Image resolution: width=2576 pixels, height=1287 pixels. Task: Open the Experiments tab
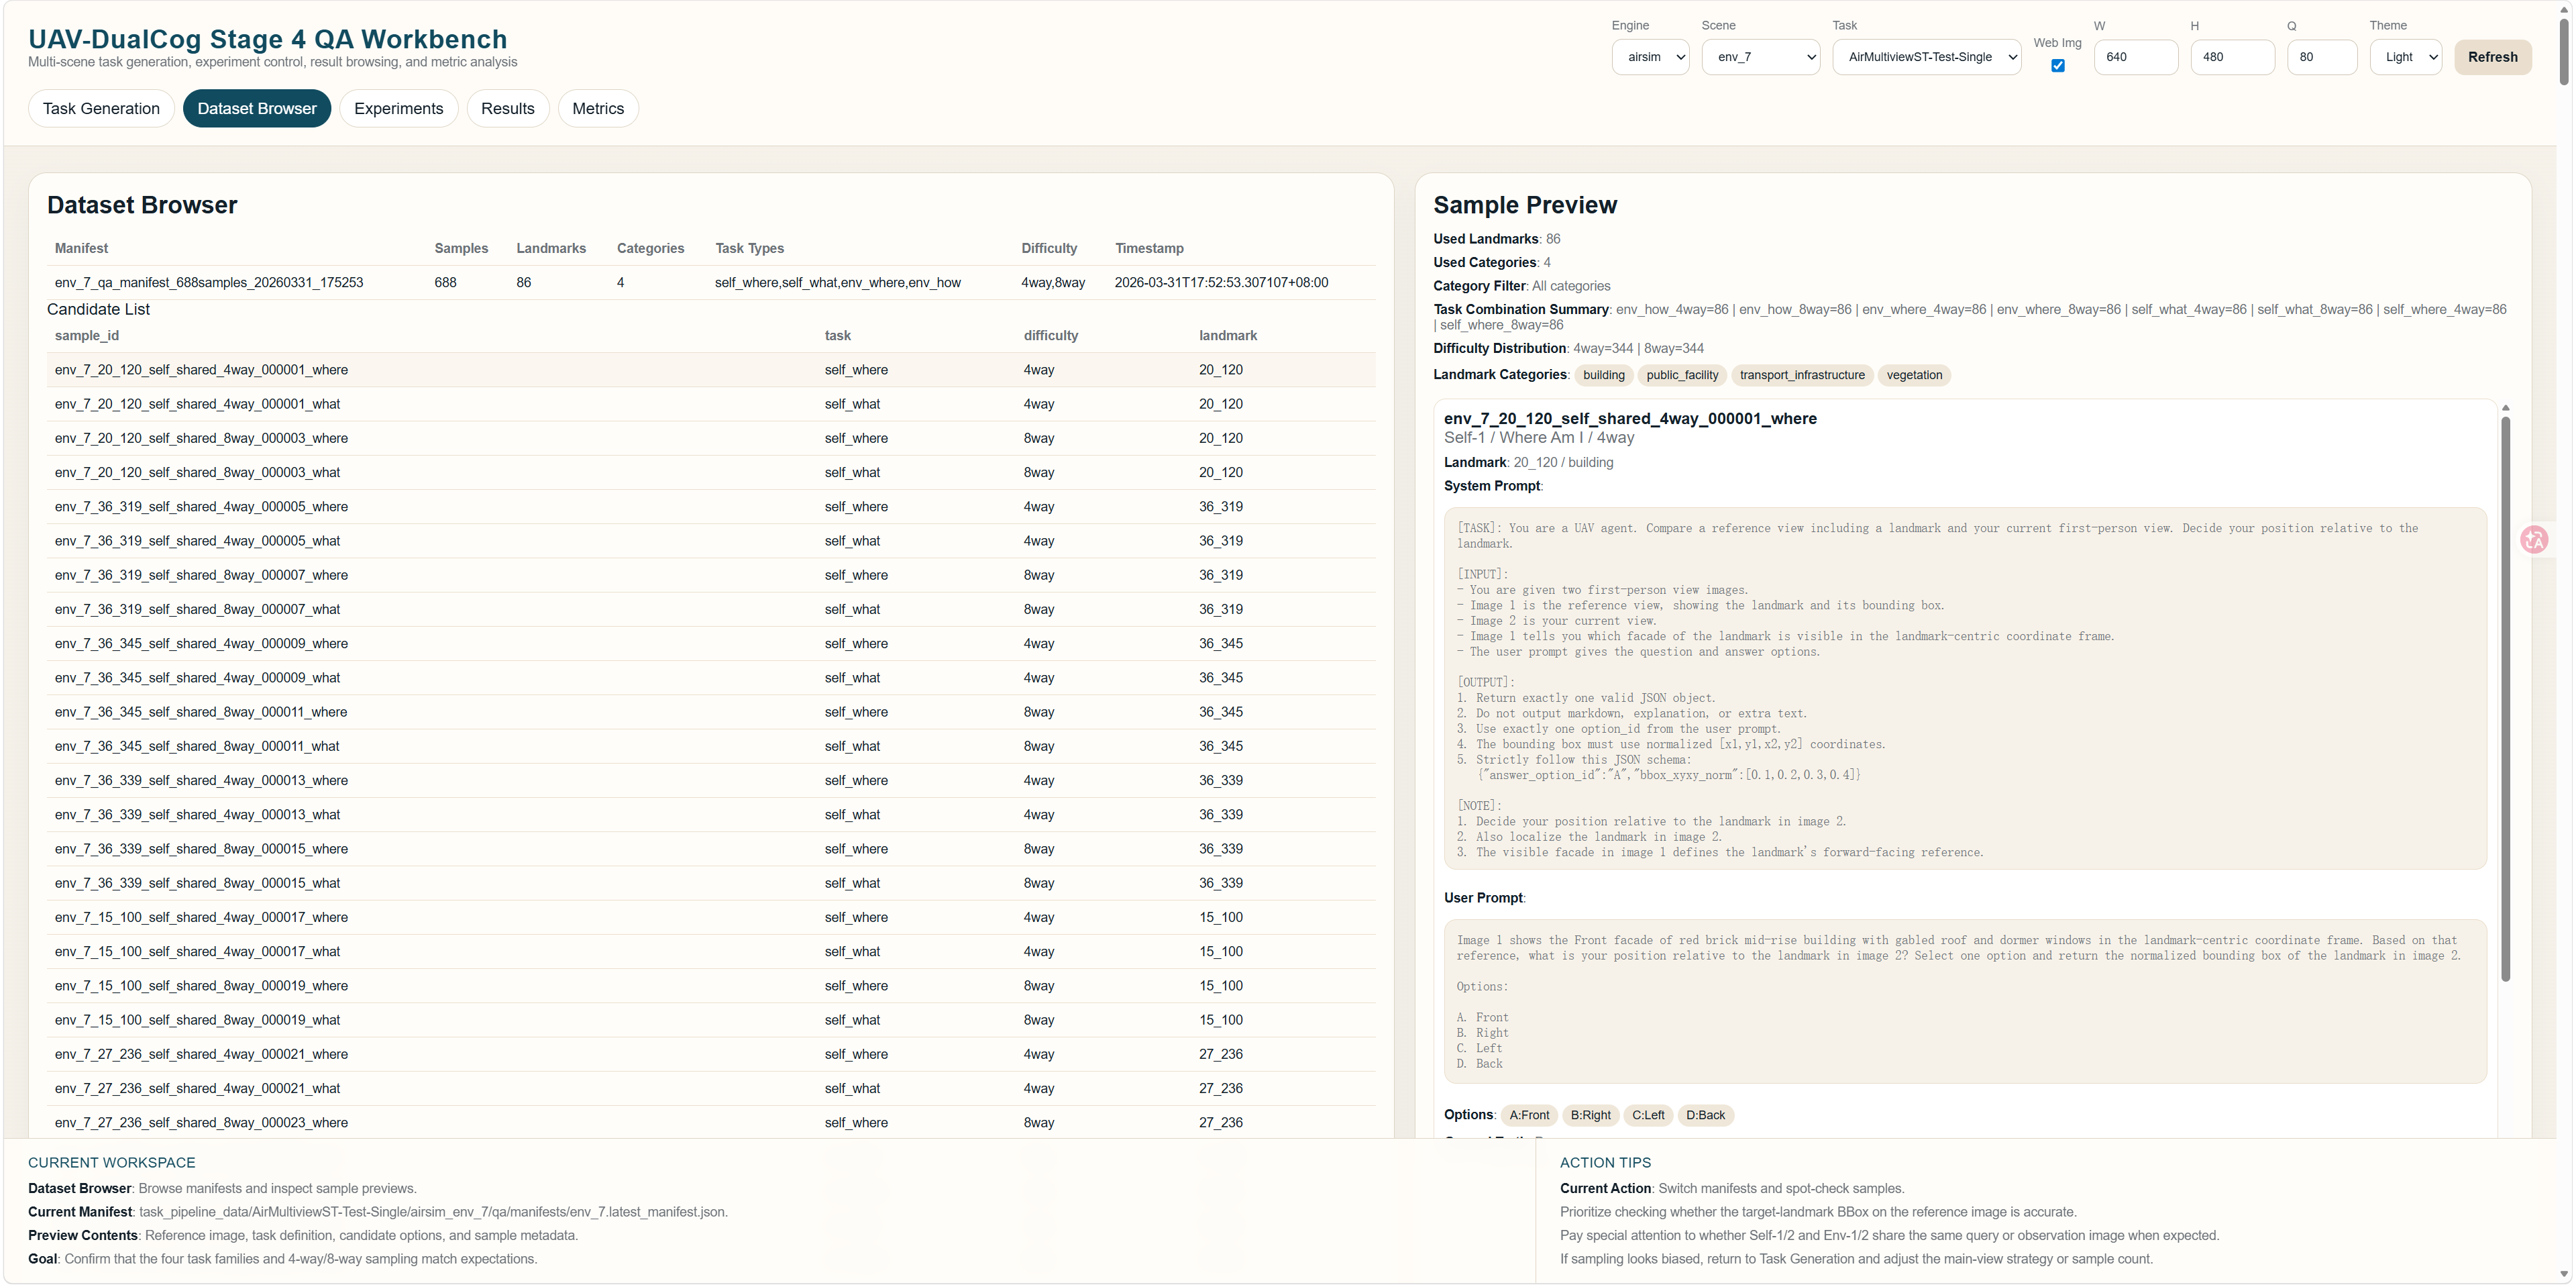coord(398,108)
